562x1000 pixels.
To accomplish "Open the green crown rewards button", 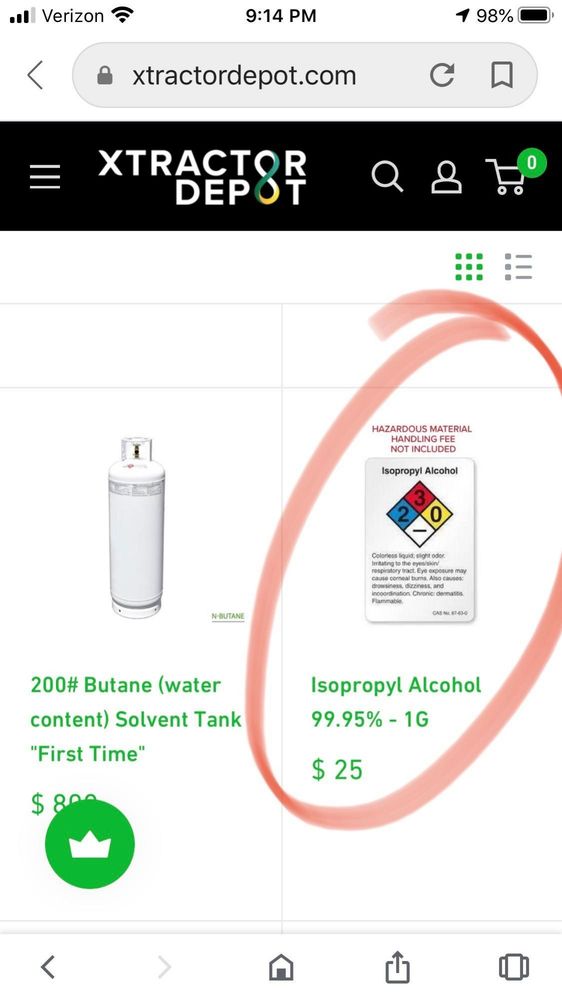I will (90, 844).
